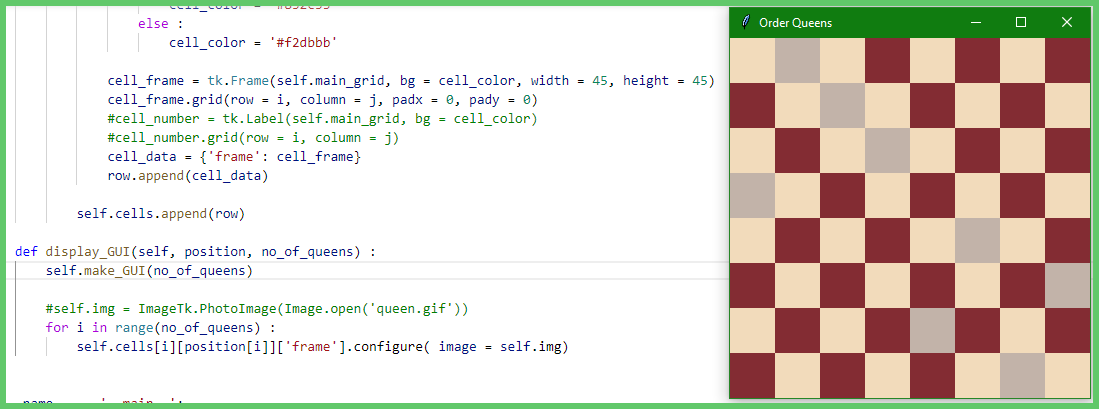1099x409 pixels.
Task: Click the commented '#cell_number = tk.Label' line
Action: point(322,118)
